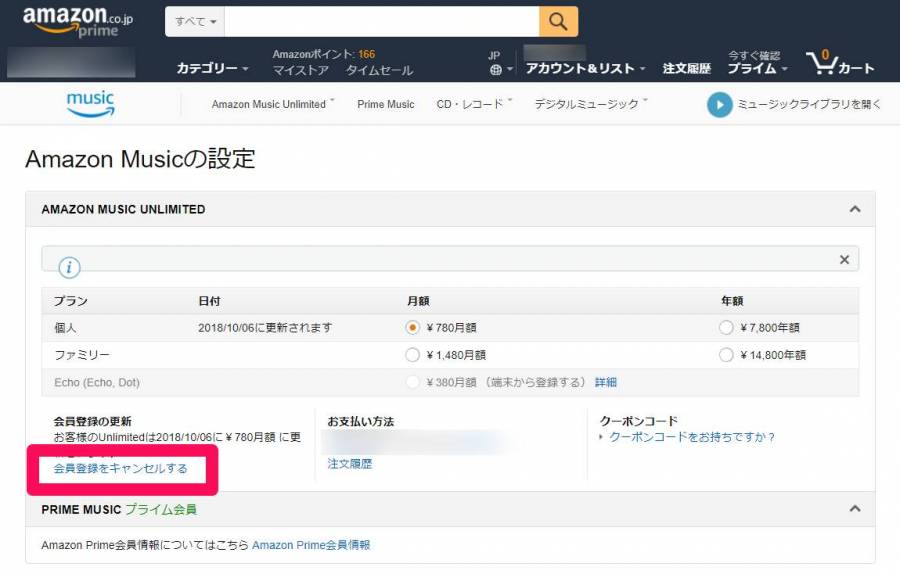Expand the Amazon Music Unlimited nav menu

tap(273, 104)
